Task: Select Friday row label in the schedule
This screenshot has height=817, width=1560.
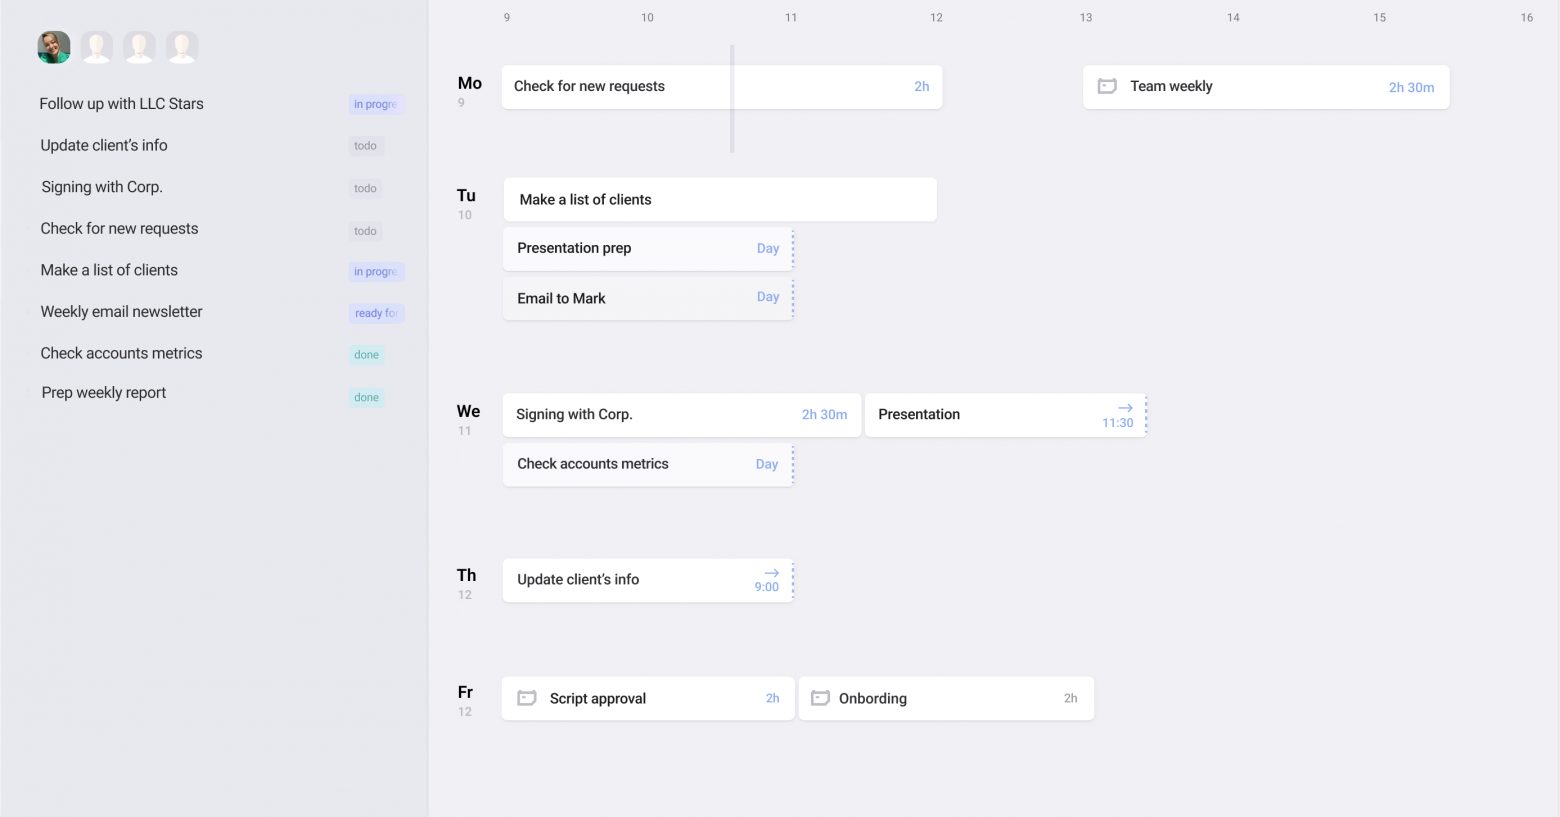Action: coord(465,692)
